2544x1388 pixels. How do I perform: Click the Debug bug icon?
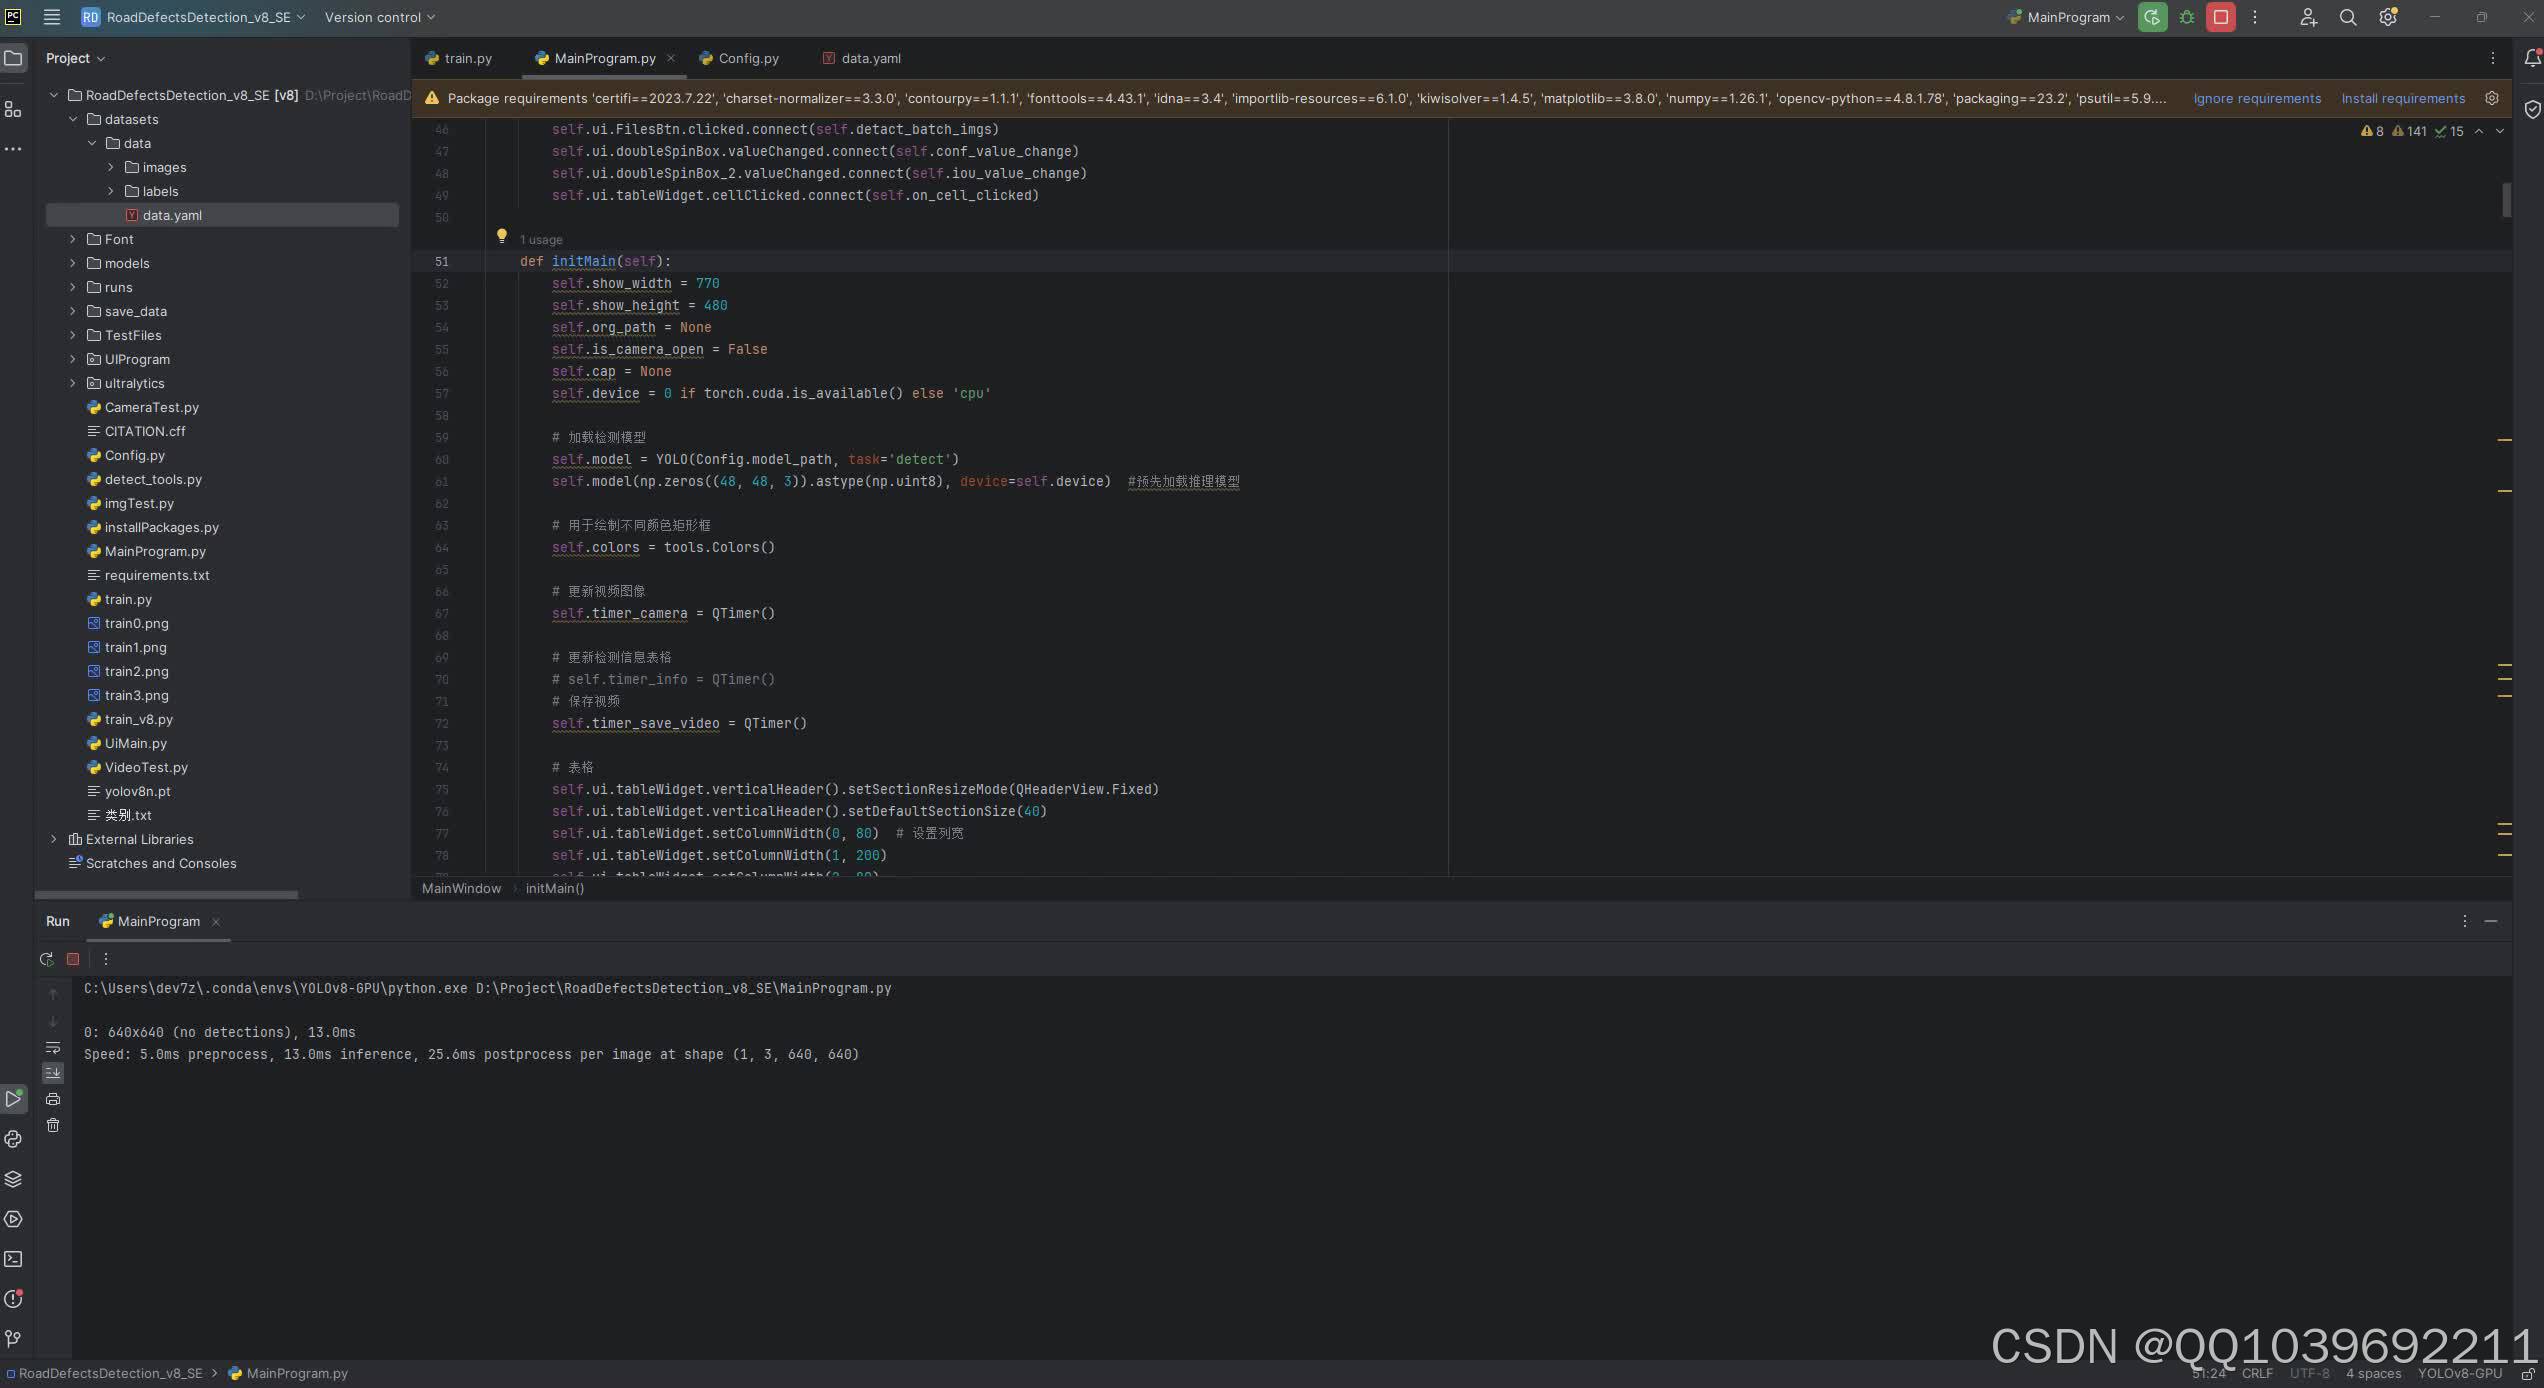pyautogui.click(x=2187, y=17)
